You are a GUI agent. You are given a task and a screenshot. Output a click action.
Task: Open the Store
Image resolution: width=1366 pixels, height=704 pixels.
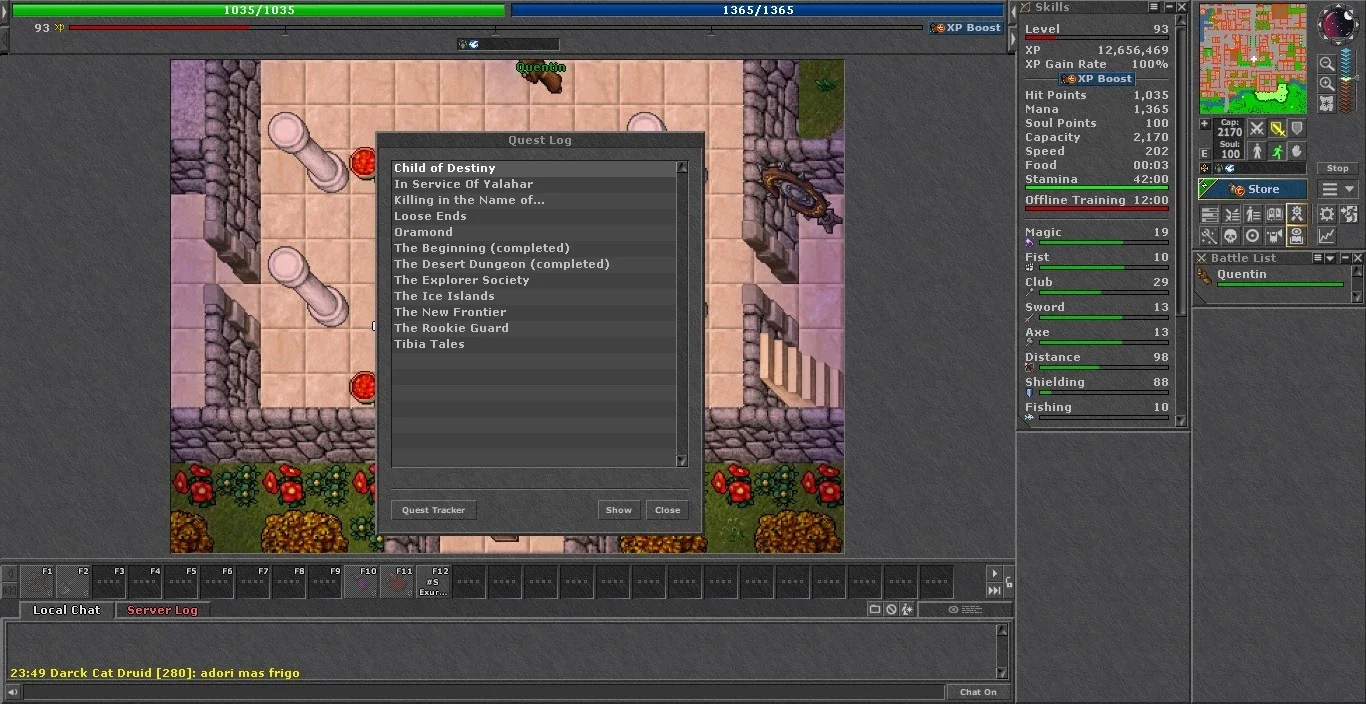pyautogui.click(x=1253, y=189)
